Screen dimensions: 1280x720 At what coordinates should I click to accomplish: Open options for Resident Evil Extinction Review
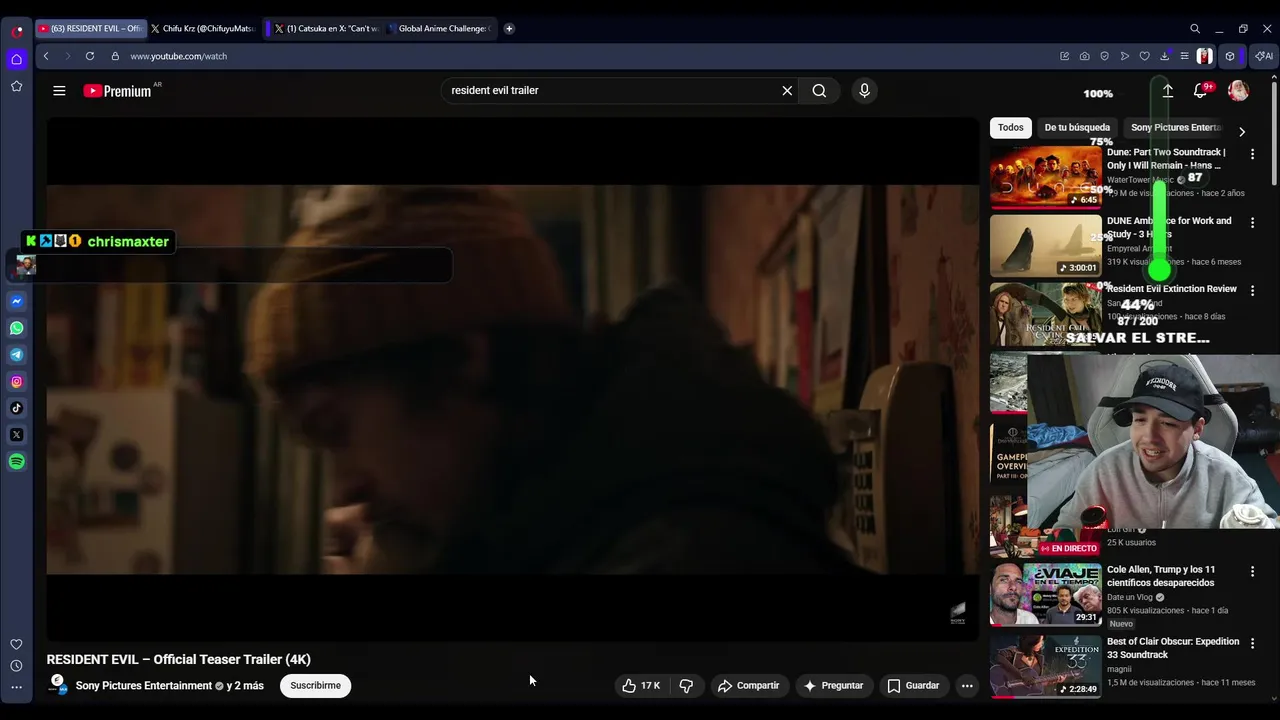[x=1252, y=291]
